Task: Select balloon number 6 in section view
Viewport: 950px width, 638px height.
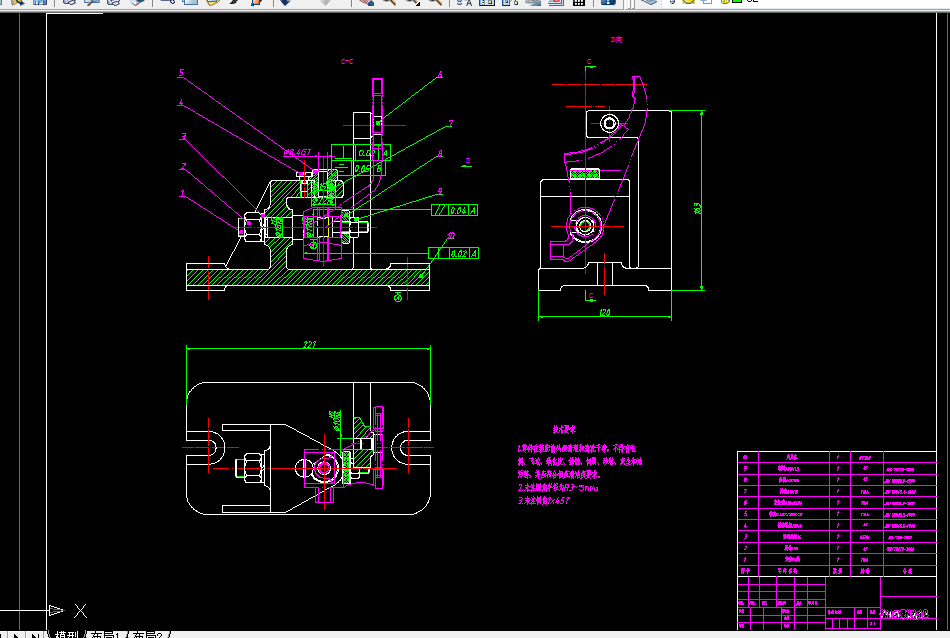Action: 440,75
